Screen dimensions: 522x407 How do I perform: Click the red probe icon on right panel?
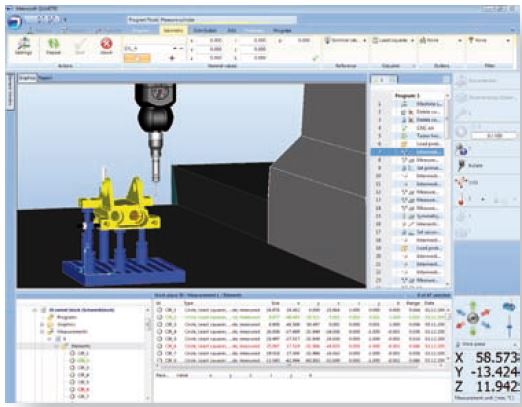(x=461, y=200)
